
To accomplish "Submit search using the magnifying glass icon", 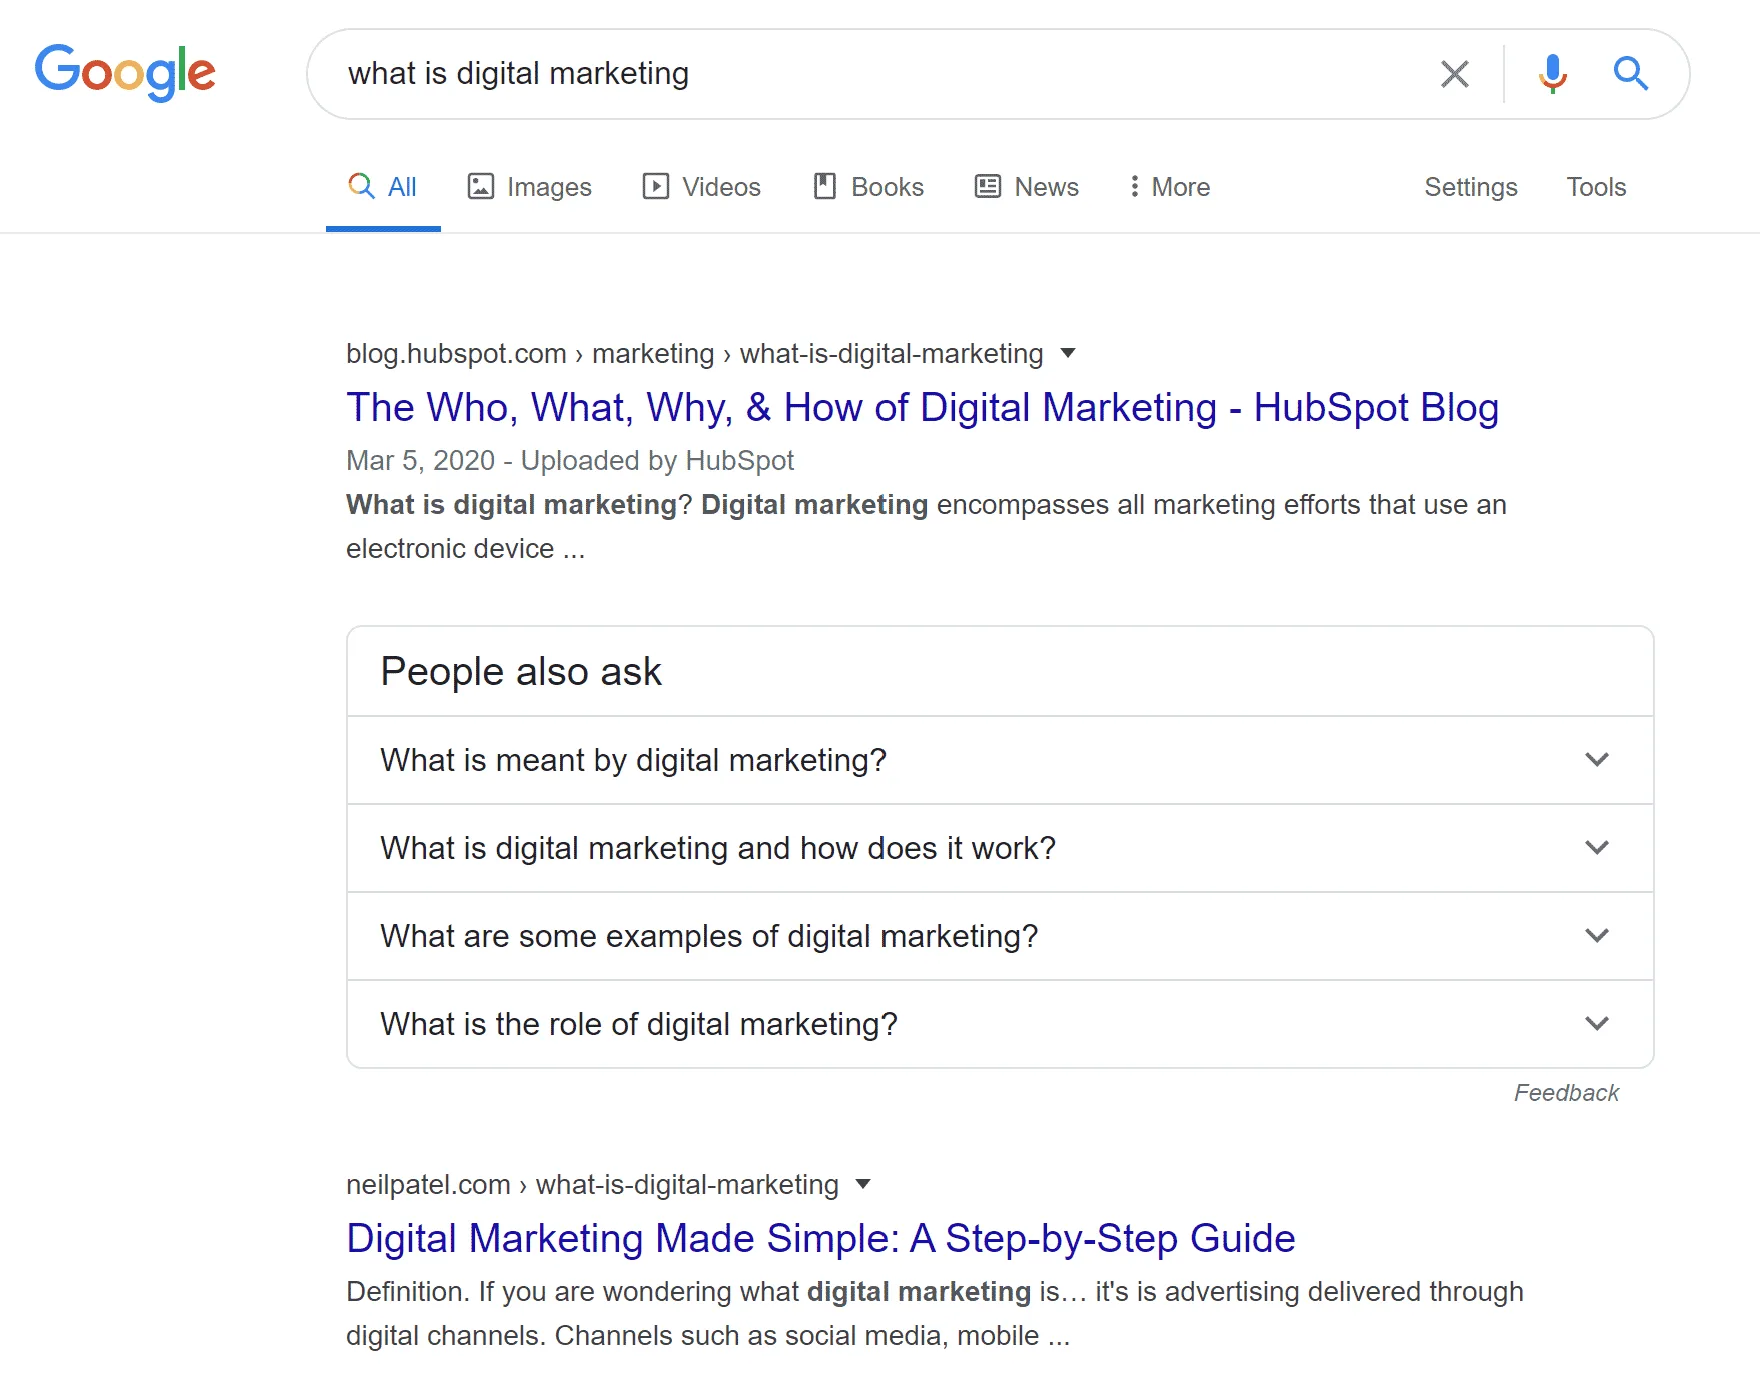I will [x=1630, y=73].
